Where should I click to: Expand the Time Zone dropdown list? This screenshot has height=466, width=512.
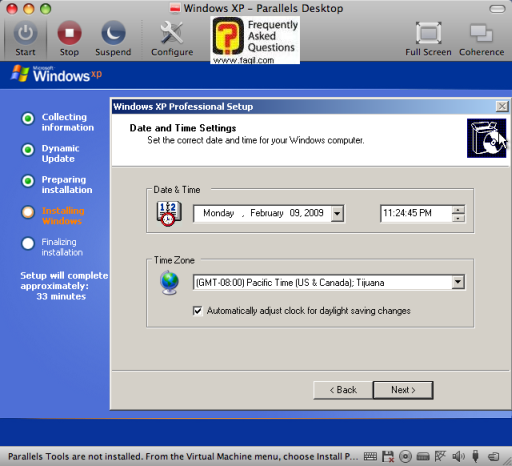[458, 282]
